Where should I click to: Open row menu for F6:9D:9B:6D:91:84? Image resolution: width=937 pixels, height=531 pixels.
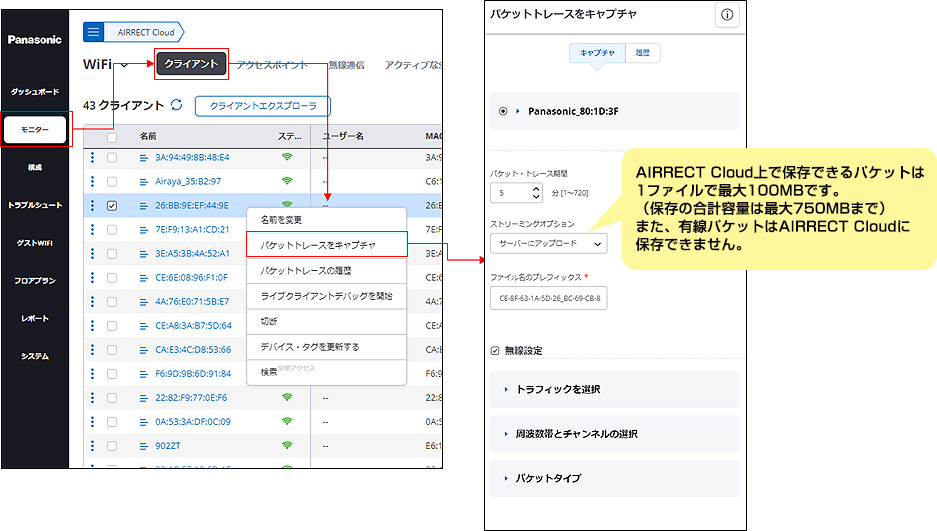coord(92,373)
